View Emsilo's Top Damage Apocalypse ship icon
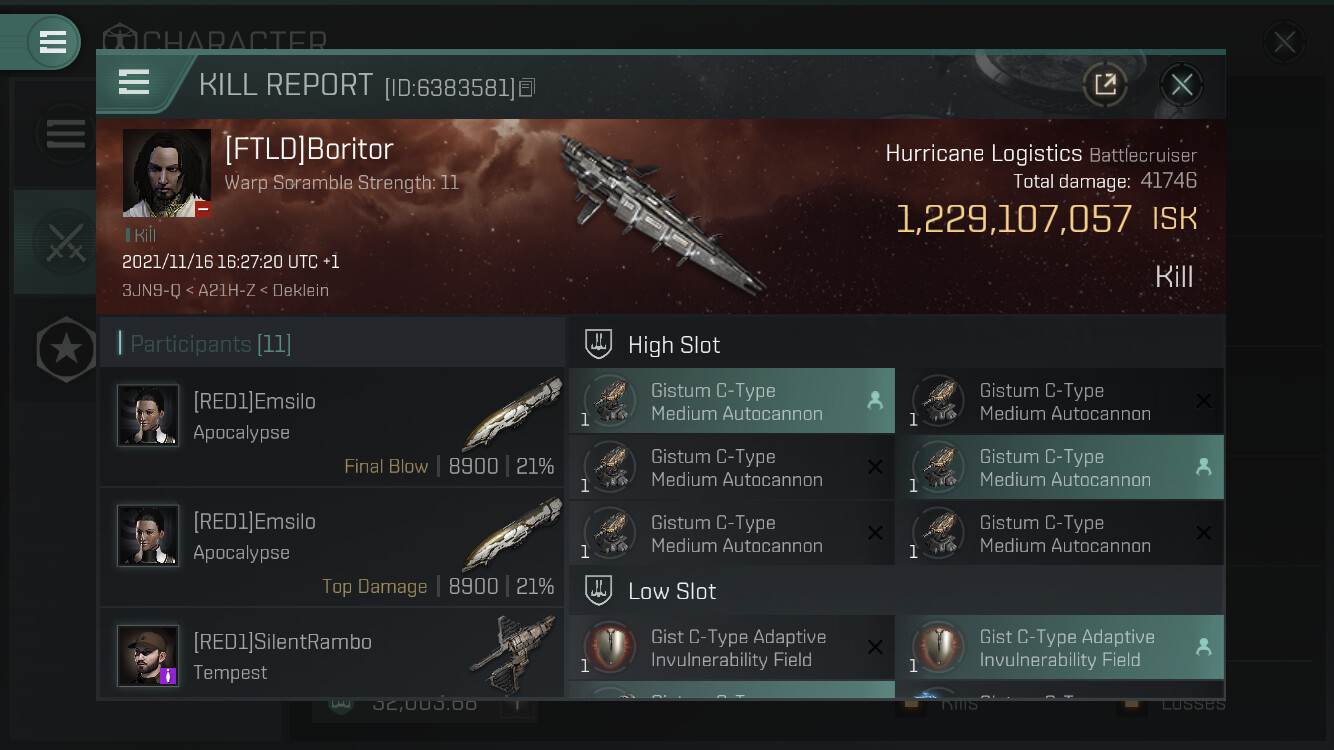 pyautogui.click(x=512, y=535)
